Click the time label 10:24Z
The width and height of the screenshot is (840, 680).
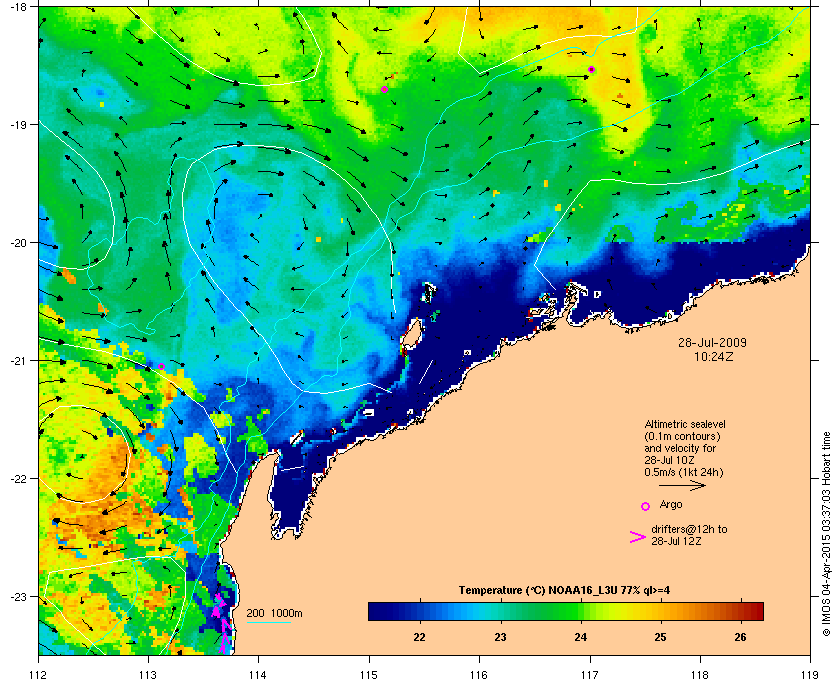[x=714, y=356]
